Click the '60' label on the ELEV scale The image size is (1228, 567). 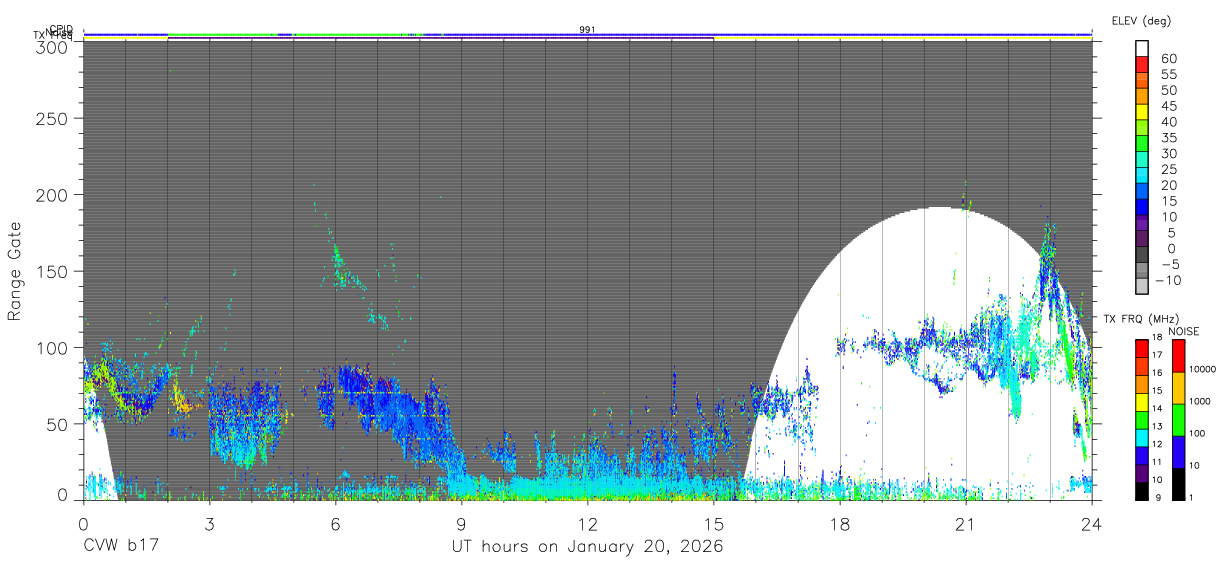coord(1168,59)
